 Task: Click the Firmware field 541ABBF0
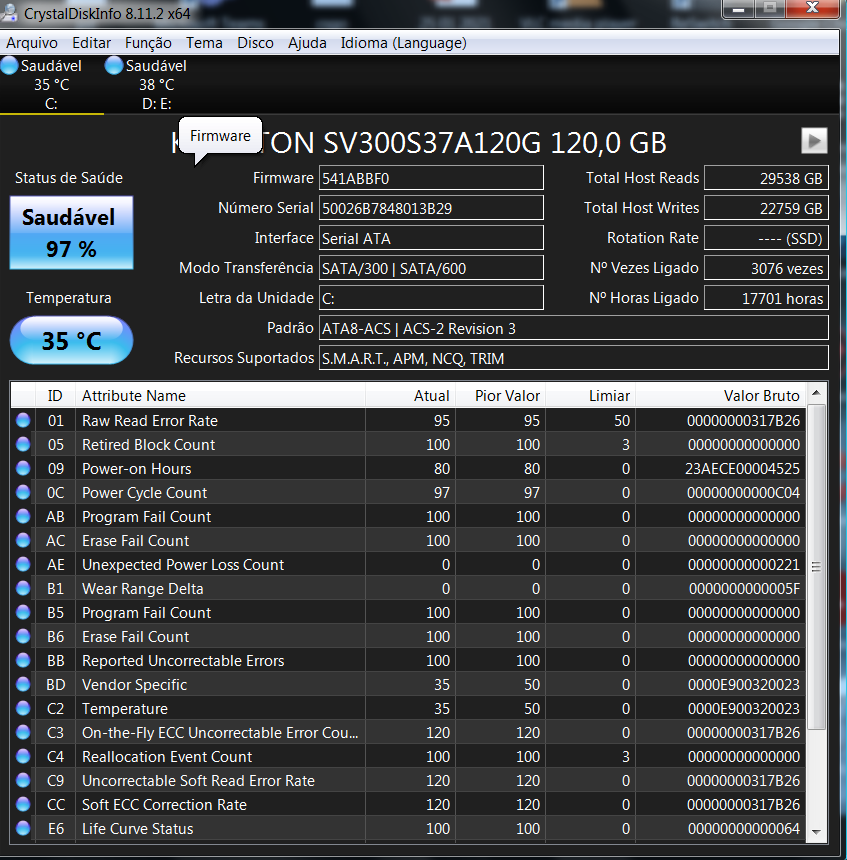point(431,178)
